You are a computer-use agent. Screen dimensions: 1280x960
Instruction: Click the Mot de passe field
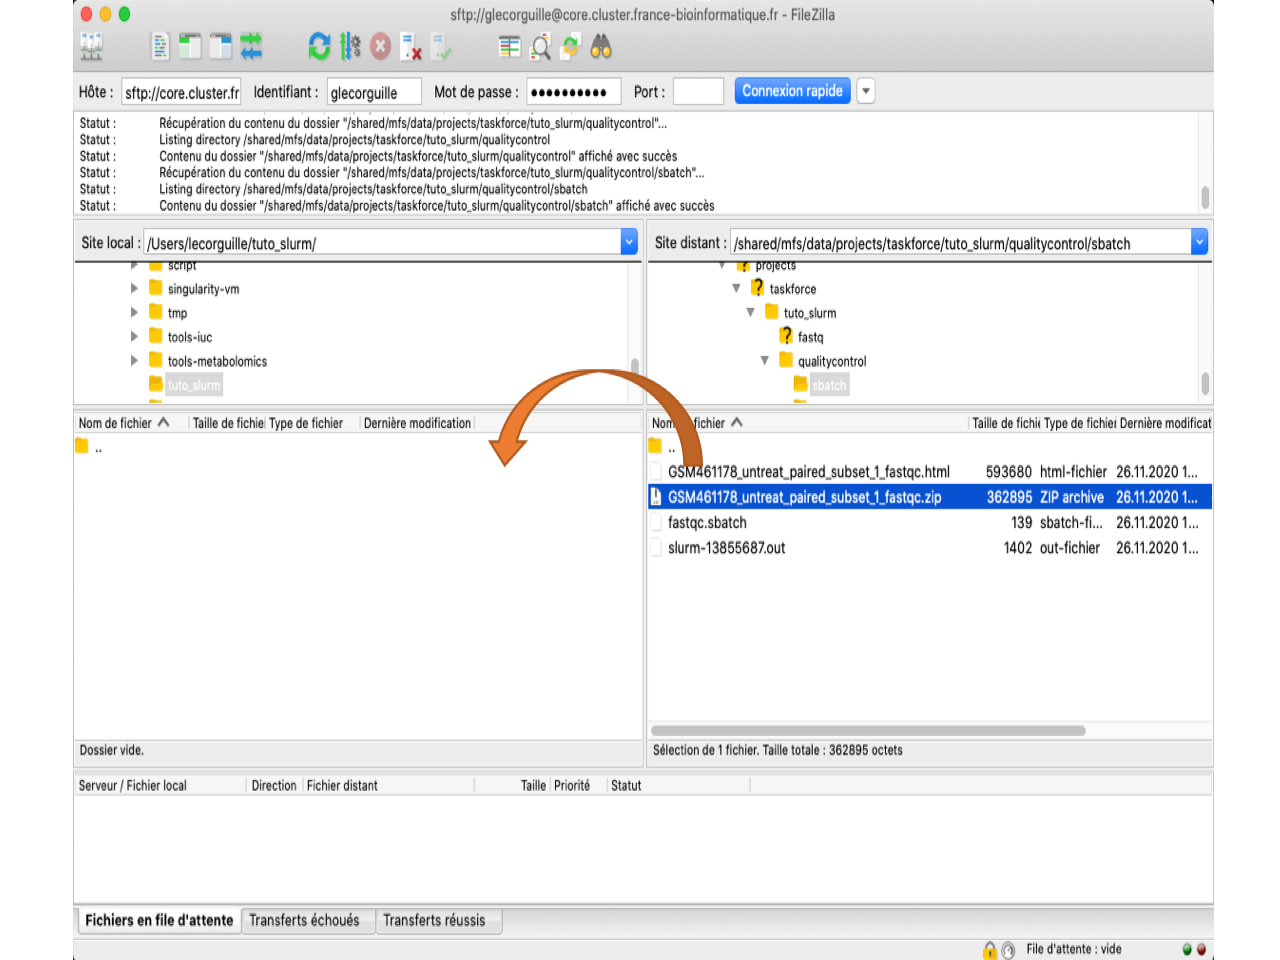[x=574, y=92]
